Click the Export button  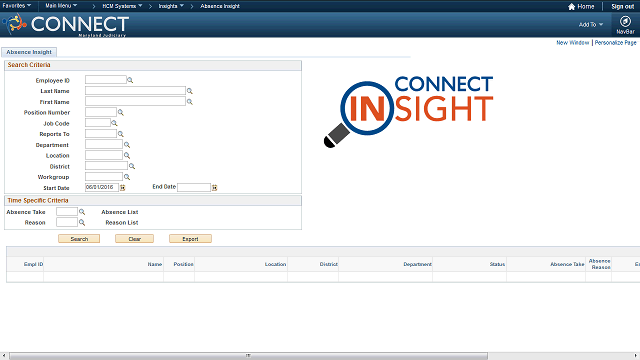[x=190, y=239]
